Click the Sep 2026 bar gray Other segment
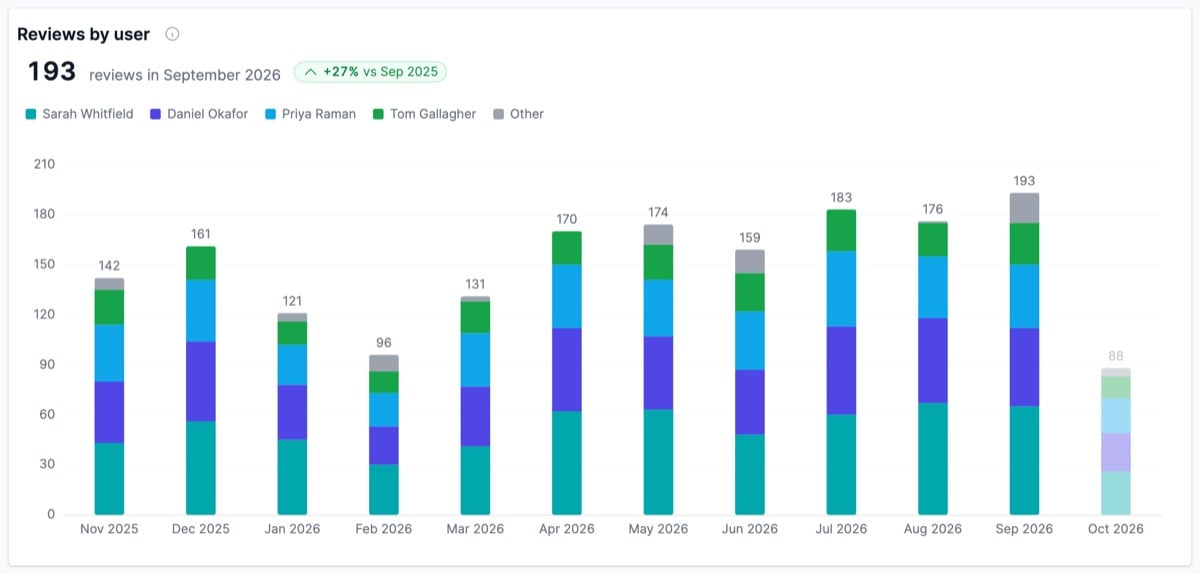The height and width of the screenshot is (574, 1200). pos(1024,208)
